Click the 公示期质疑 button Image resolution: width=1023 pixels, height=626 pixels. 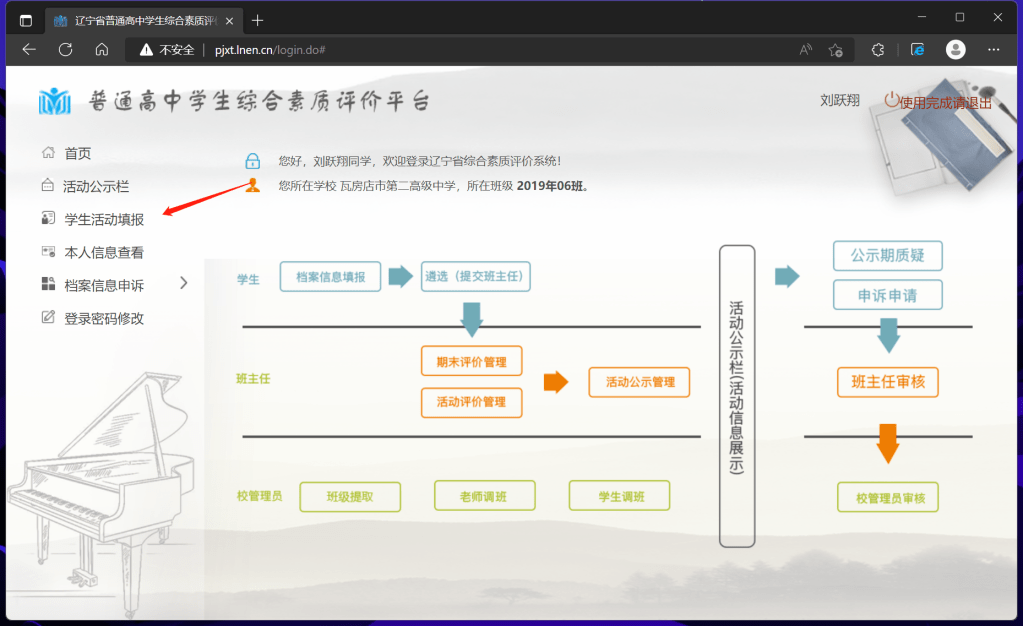pyautogui.click(x=887, y=256)
